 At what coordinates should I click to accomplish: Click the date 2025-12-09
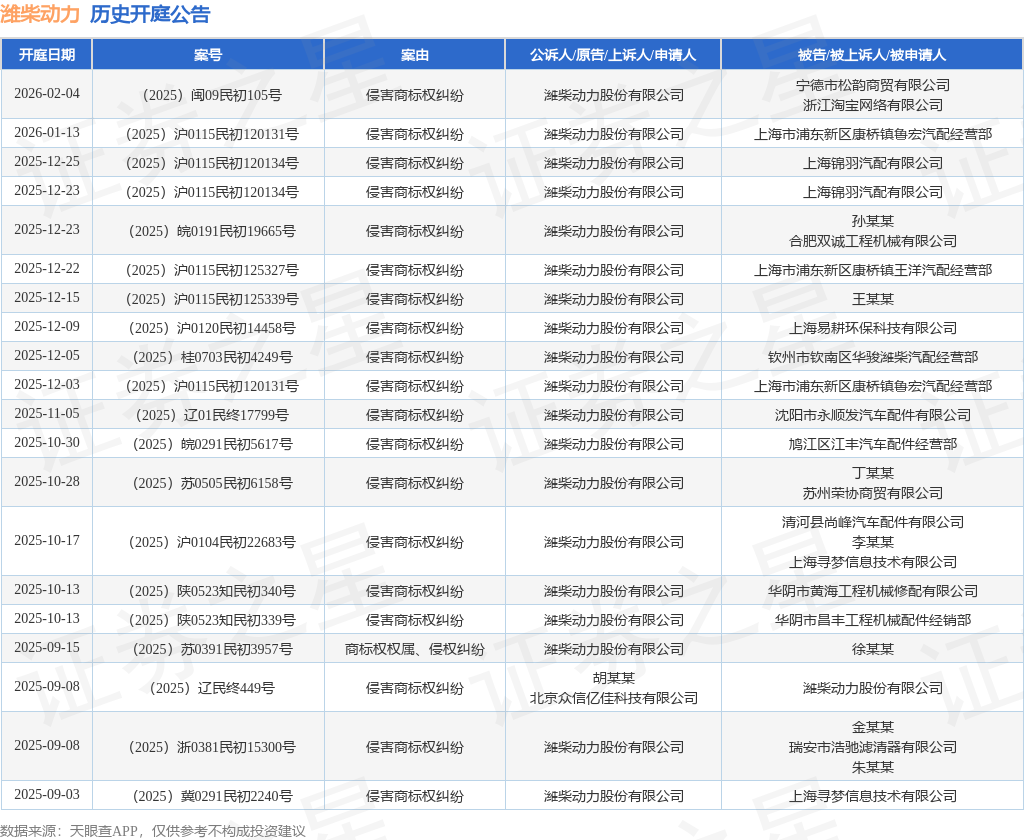tap(47, 327)
